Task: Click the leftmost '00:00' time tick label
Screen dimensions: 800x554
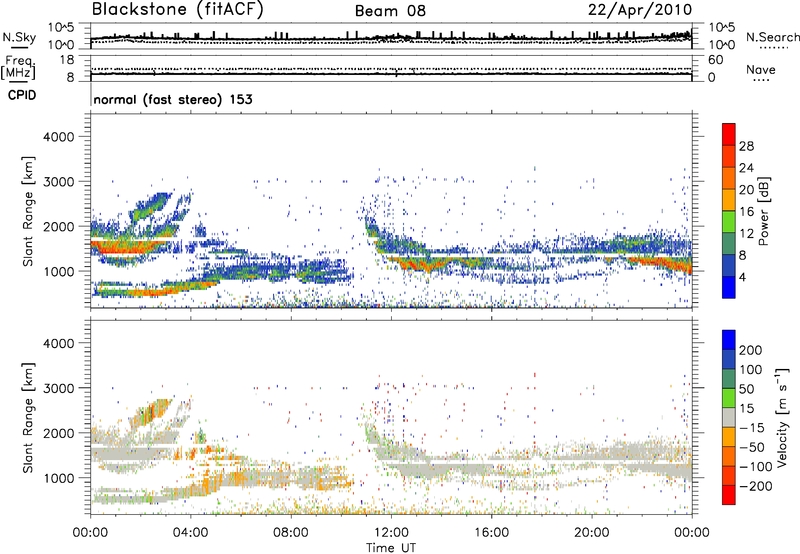Action: pyautogui.click(x=91, y=533)
